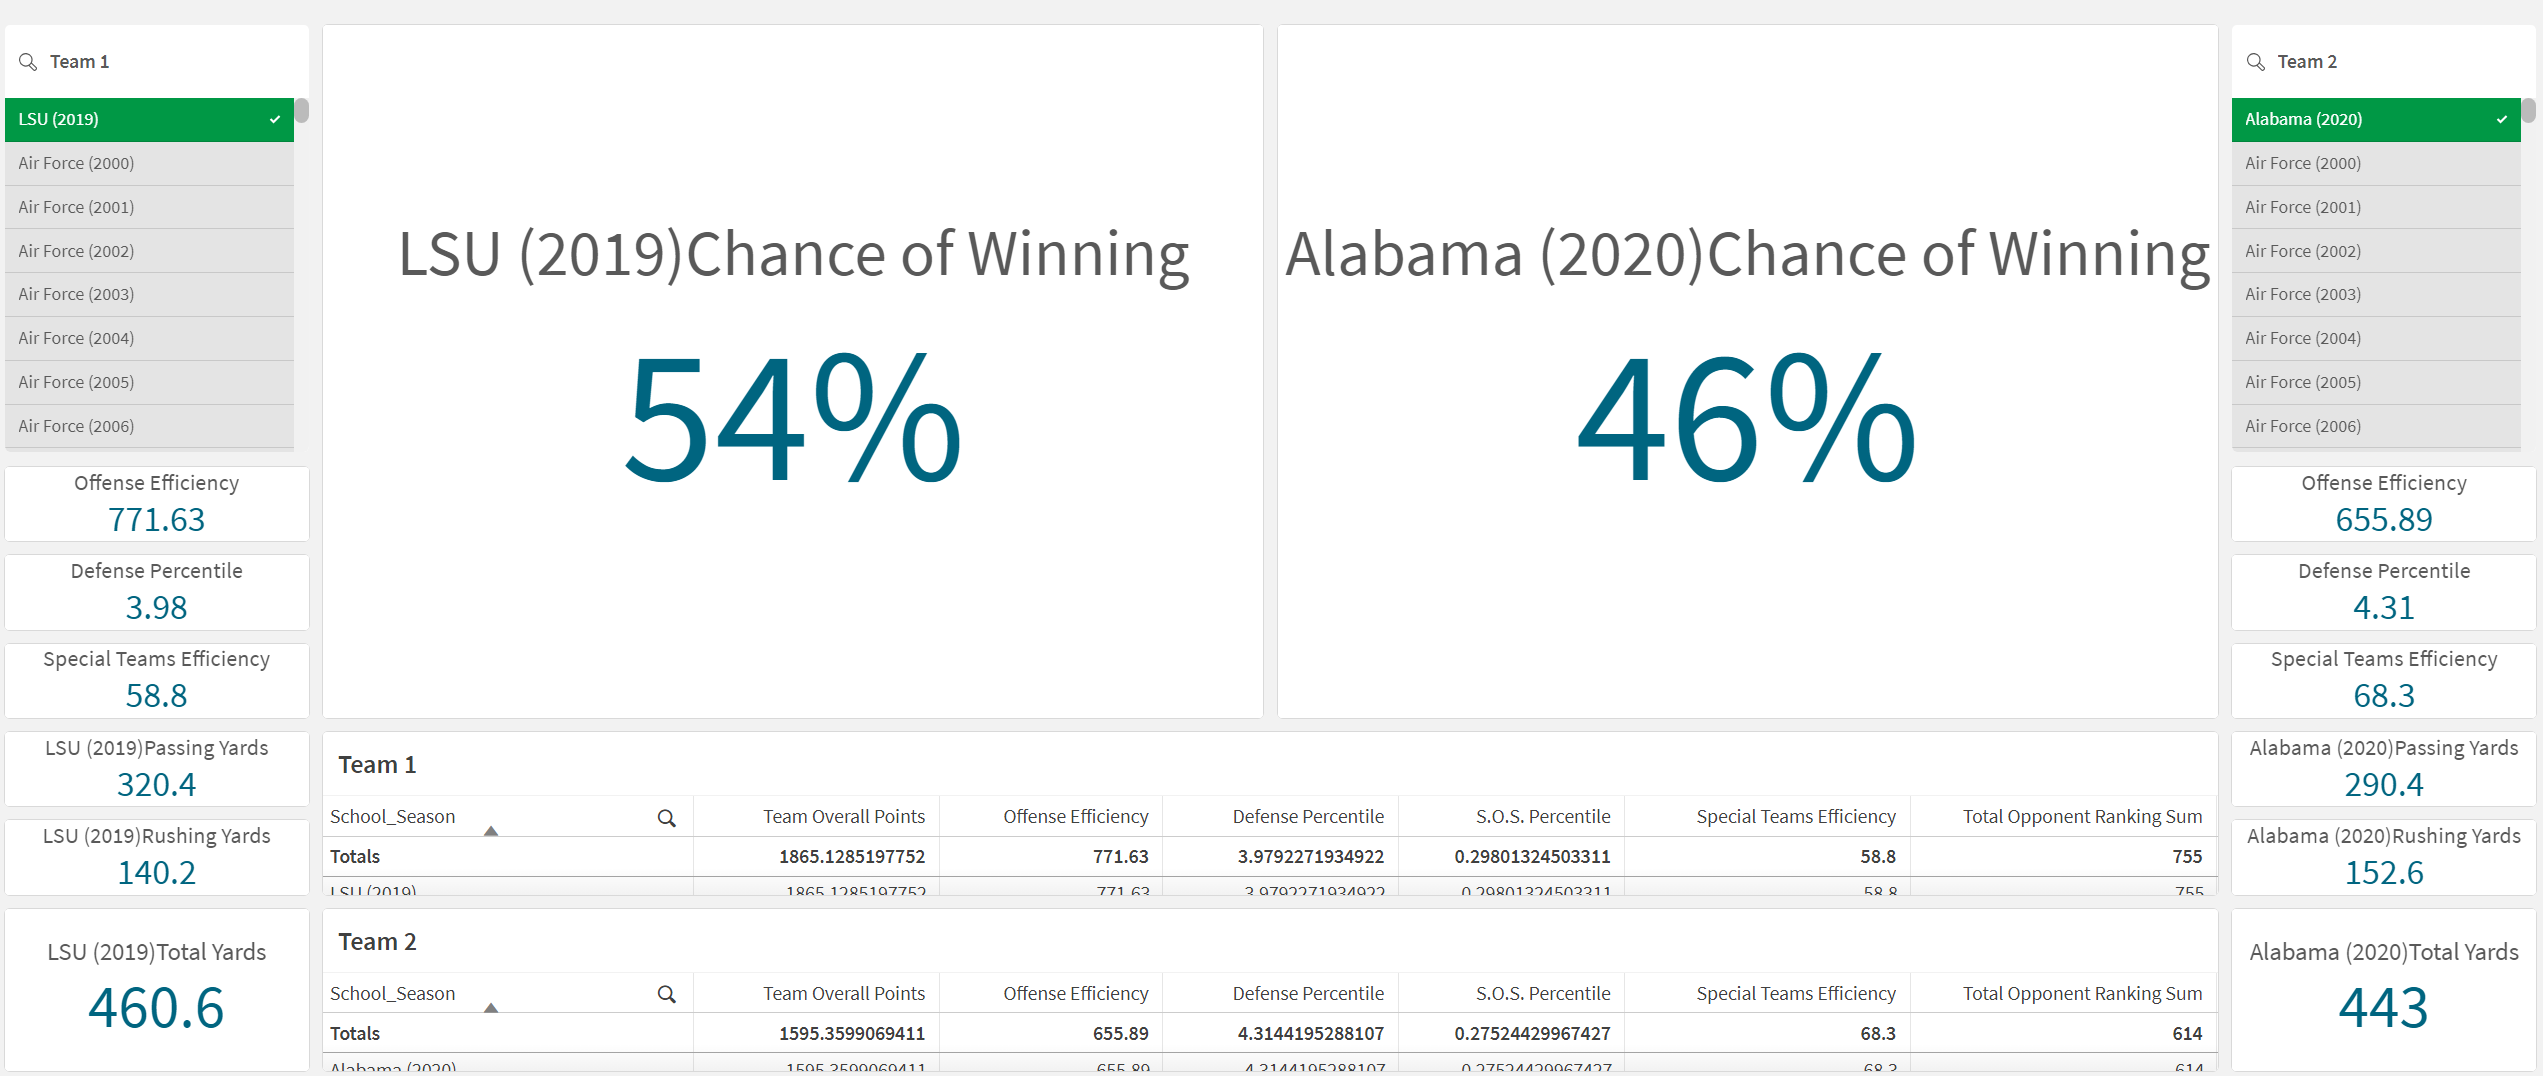
Task: Sort Team 1 table by Defense Percentile
Action: [x=1307, y=817]
